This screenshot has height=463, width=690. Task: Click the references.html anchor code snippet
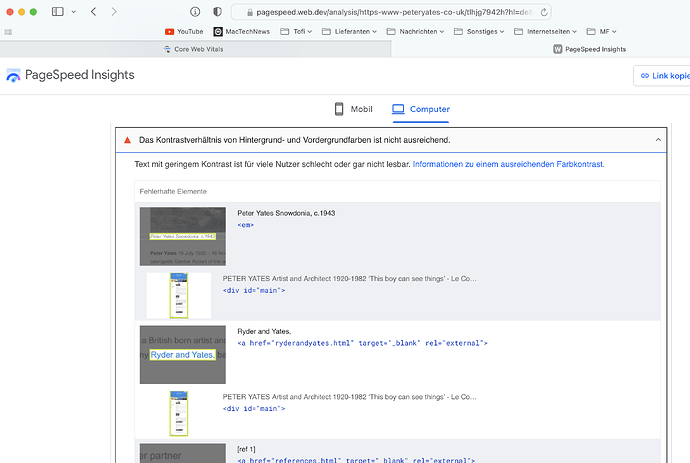[356, 460]
